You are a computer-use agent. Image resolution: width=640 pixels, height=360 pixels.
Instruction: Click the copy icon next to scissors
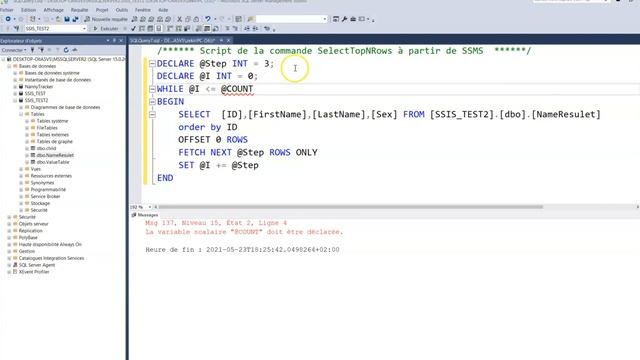[x=188, y=19]
